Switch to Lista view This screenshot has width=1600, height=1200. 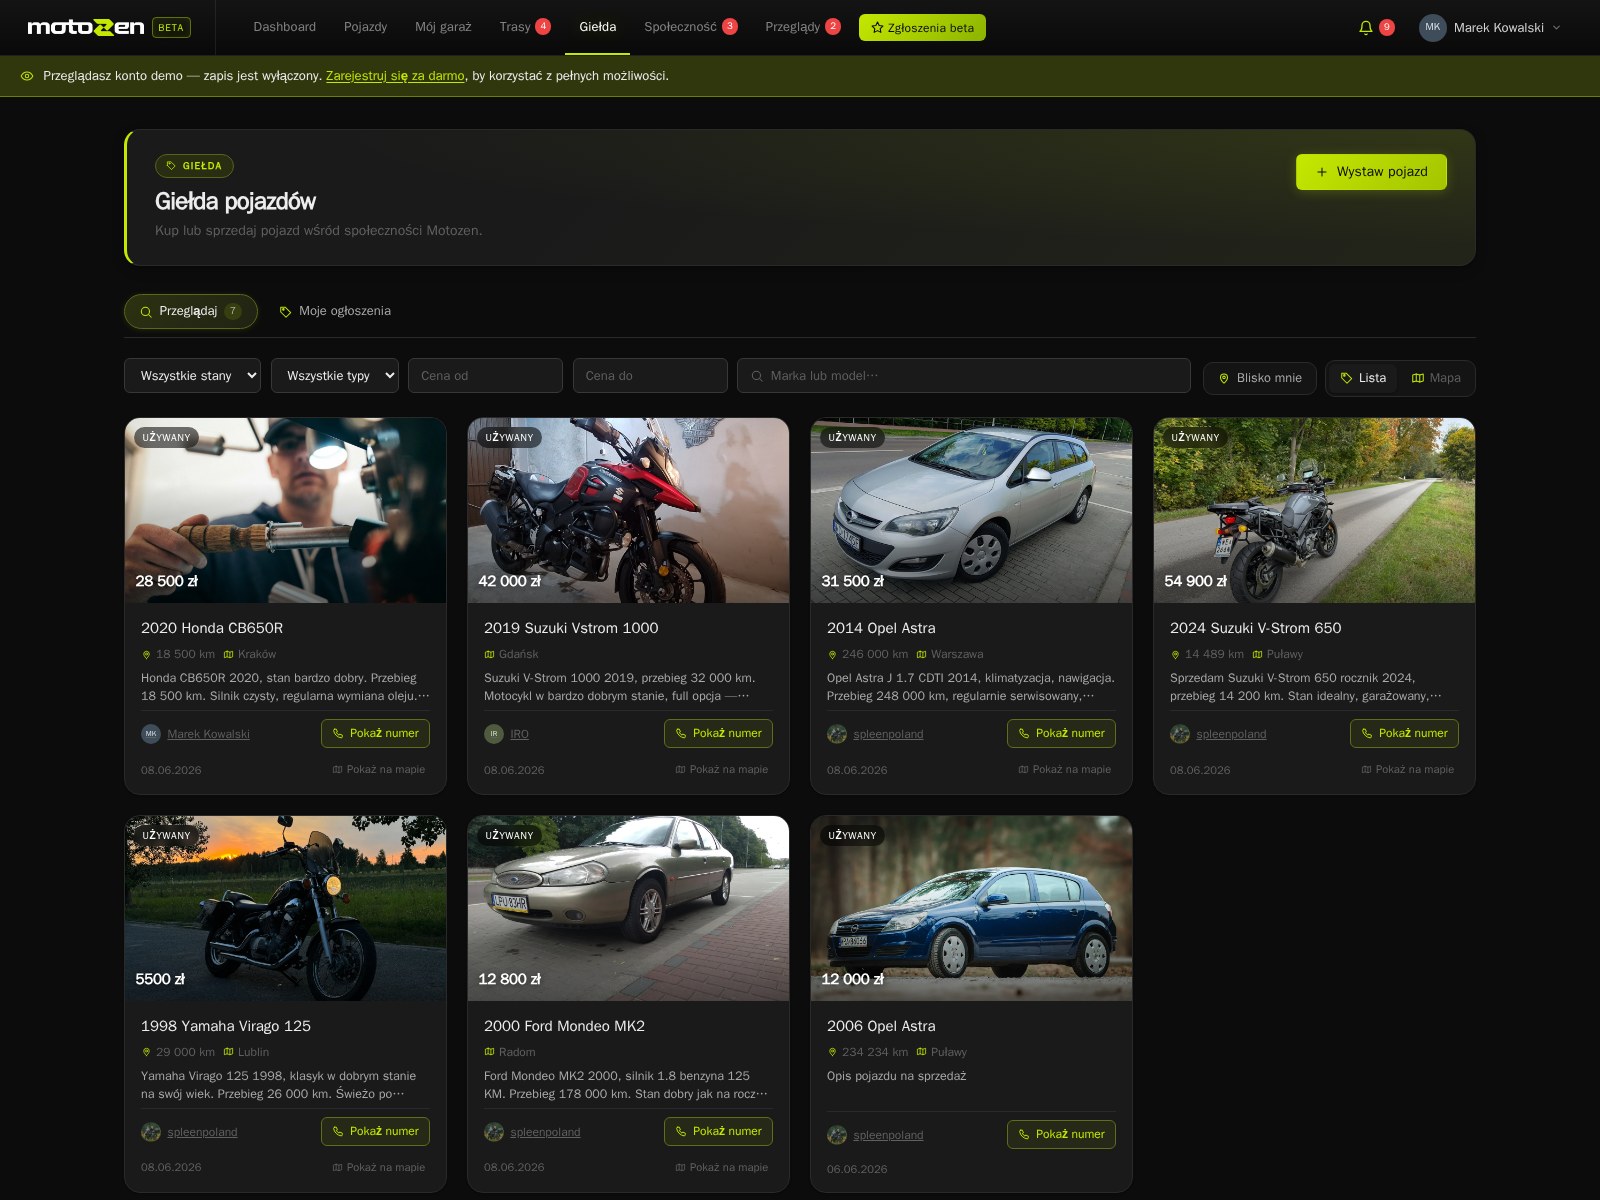[1363, 378]
